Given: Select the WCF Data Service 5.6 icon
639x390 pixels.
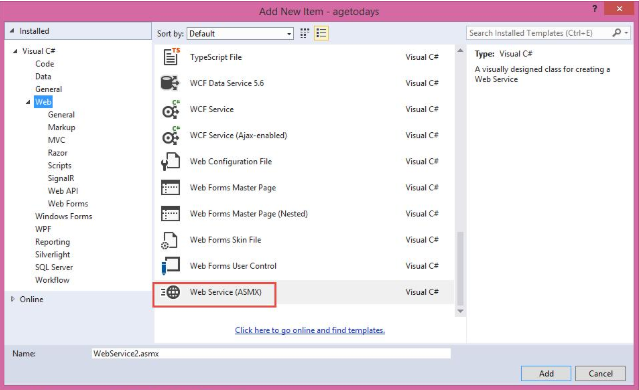Looking at the screenshot, I should click(170, 83).
